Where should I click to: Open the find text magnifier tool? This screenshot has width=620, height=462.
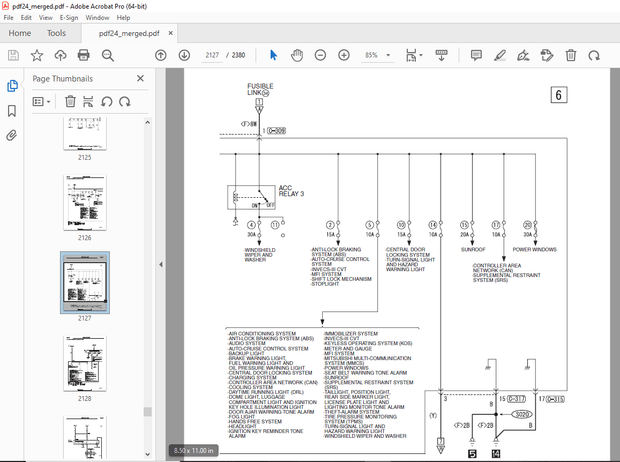pos(108,55)
